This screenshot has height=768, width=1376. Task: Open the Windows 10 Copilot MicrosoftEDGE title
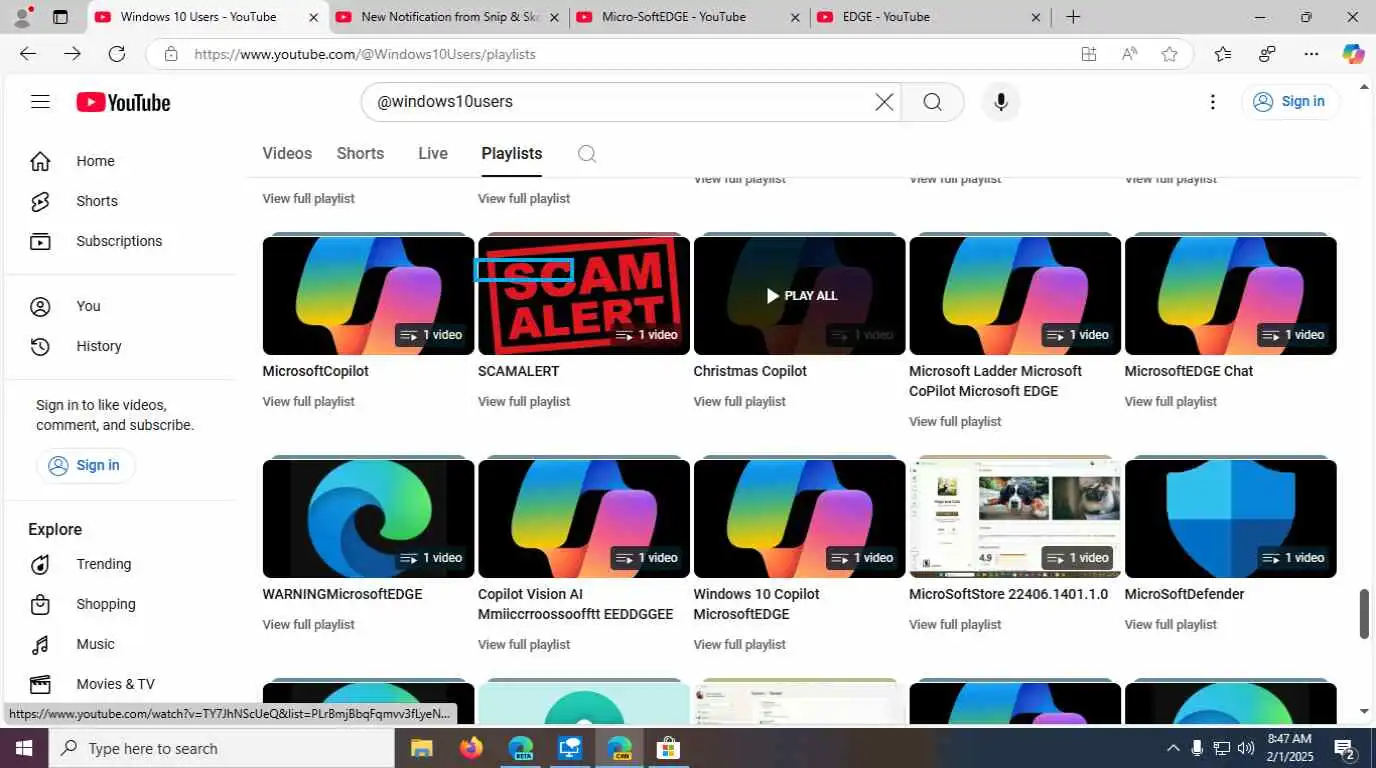[x=756, y=604]
